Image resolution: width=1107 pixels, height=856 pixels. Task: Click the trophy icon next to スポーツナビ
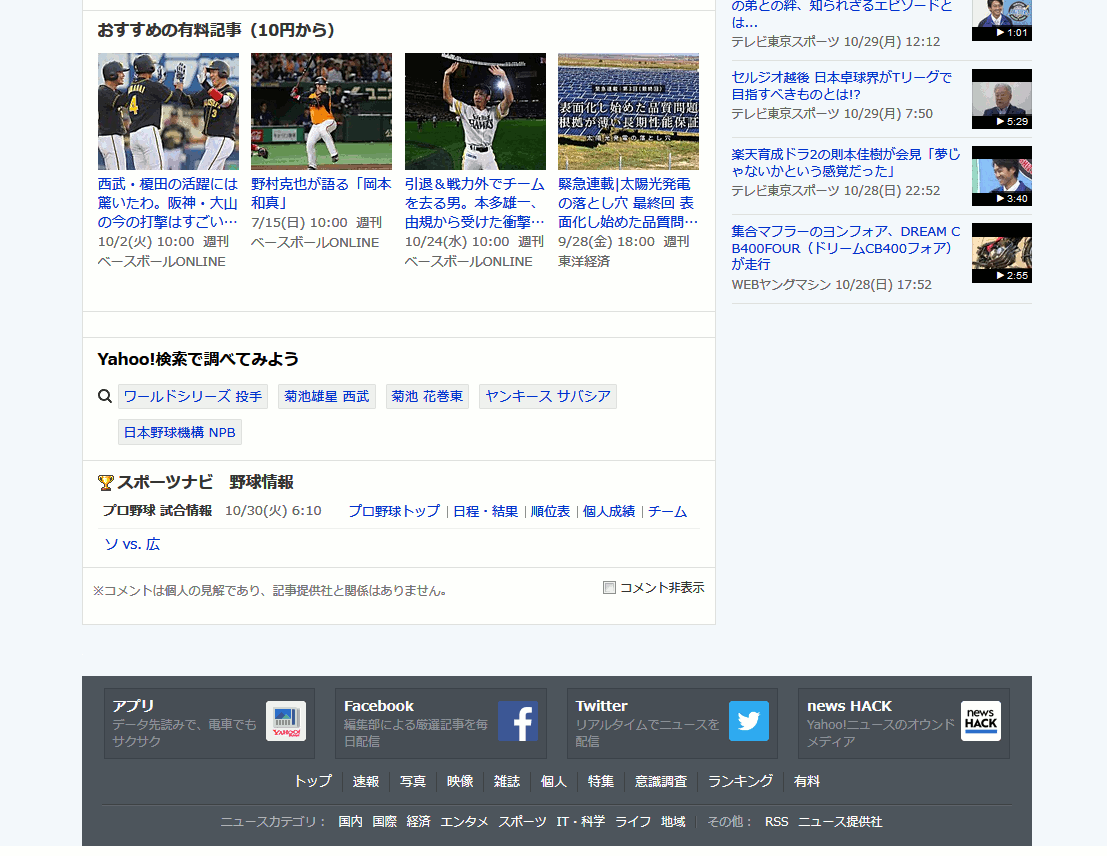click(x=105, y=482)
